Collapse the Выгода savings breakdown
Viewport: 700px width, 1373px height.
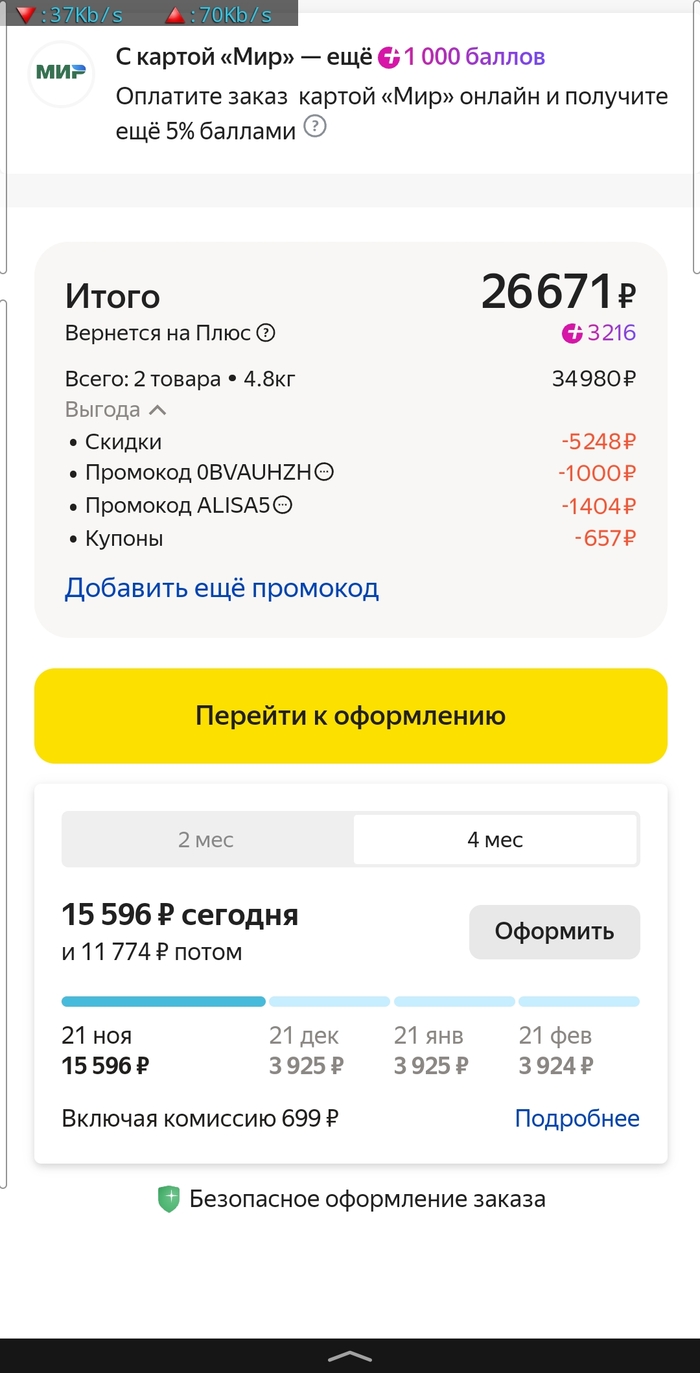tap(157, 410)
